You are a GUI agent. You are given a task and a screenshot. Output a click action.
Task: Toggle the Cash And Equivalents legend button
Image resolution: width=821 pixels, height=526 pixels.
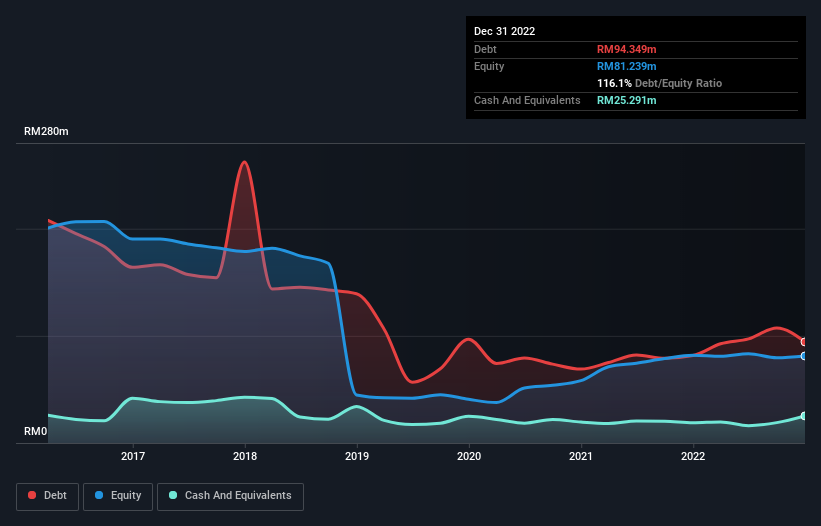tap(230, 496)
